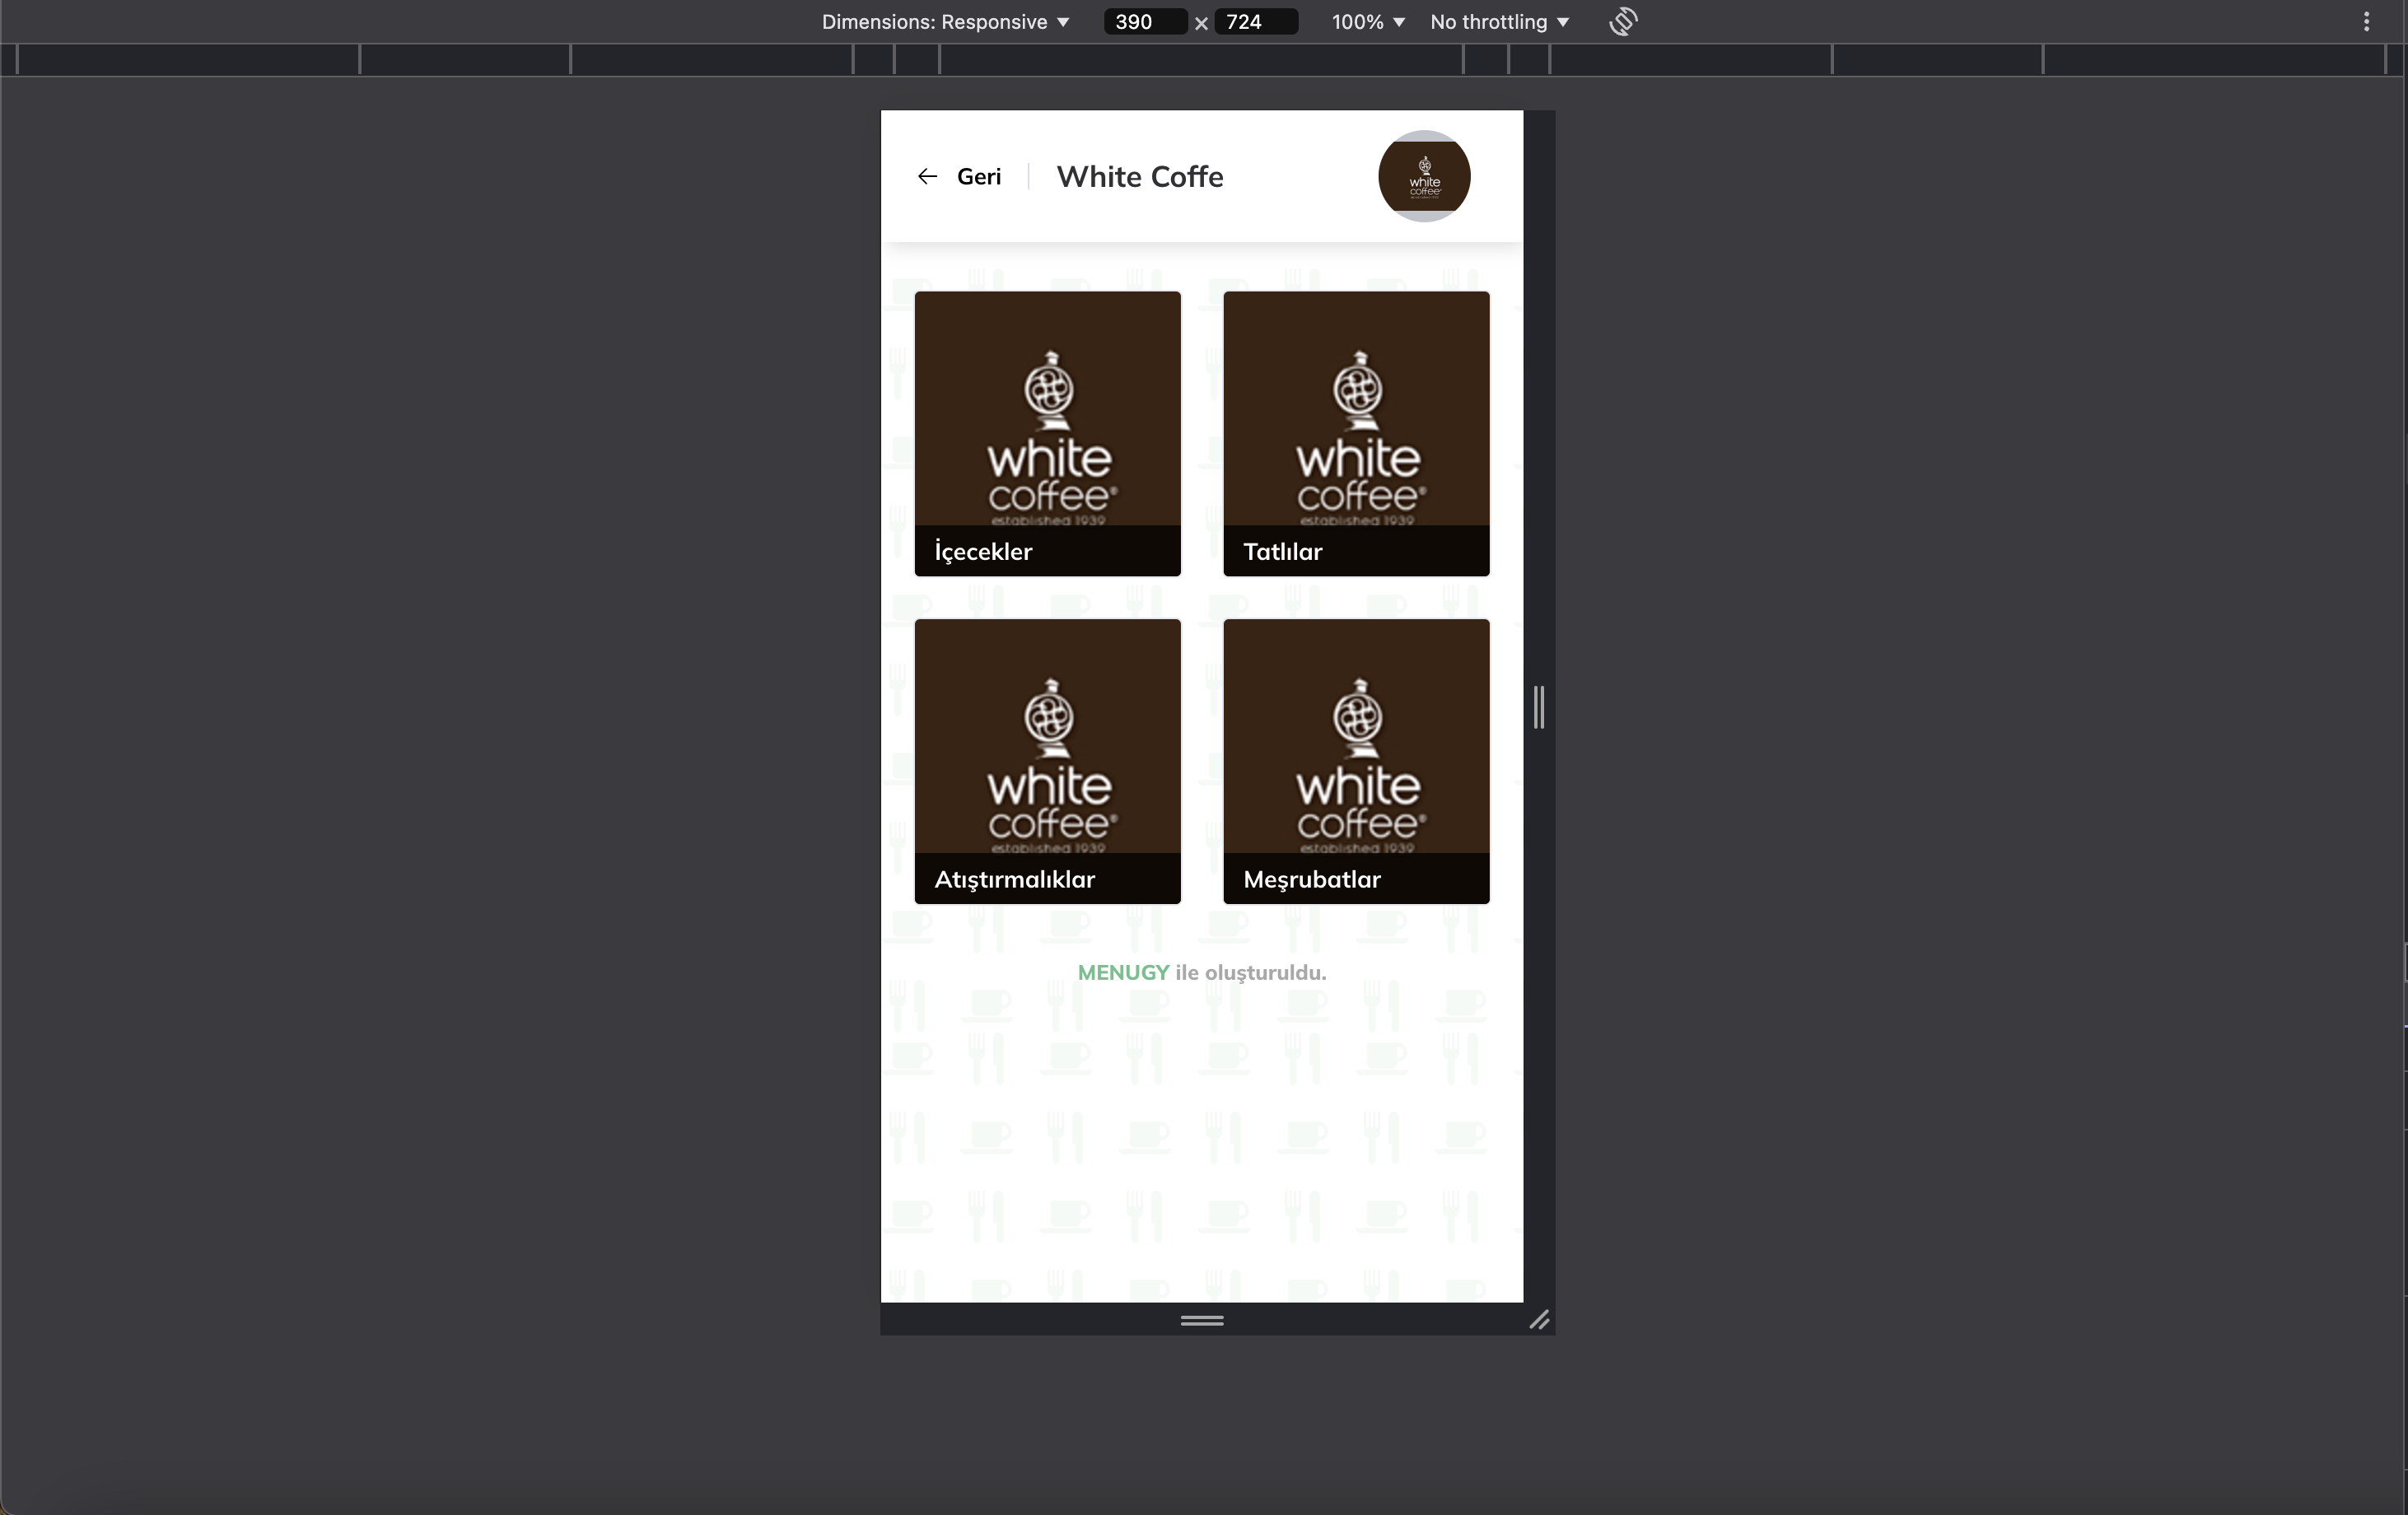The image size is (2408, 1515).
Task: Go back using the Geri label
Action: [x=978, y=177]
